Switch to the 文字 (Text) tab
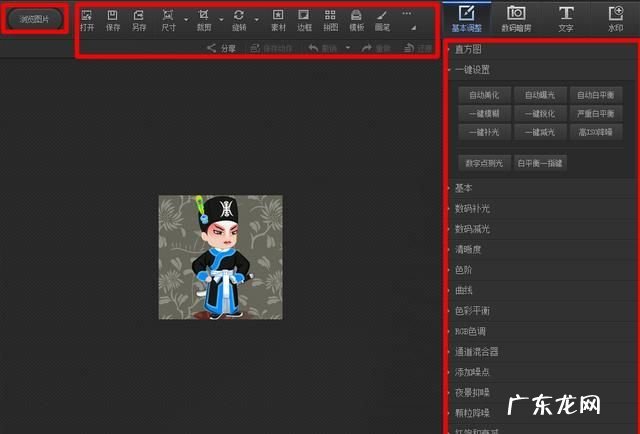Image resolution: width=640 pixels, height=434 pixels. (x=566, y=18)
